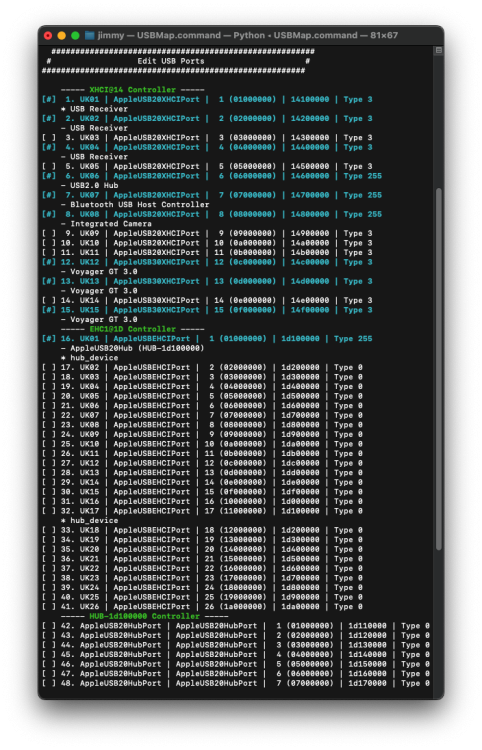Click the 'Integrated Camera' device label
The width and height of the screenshot is (482, 750).
pyautogui.click(x=111, y=224)
